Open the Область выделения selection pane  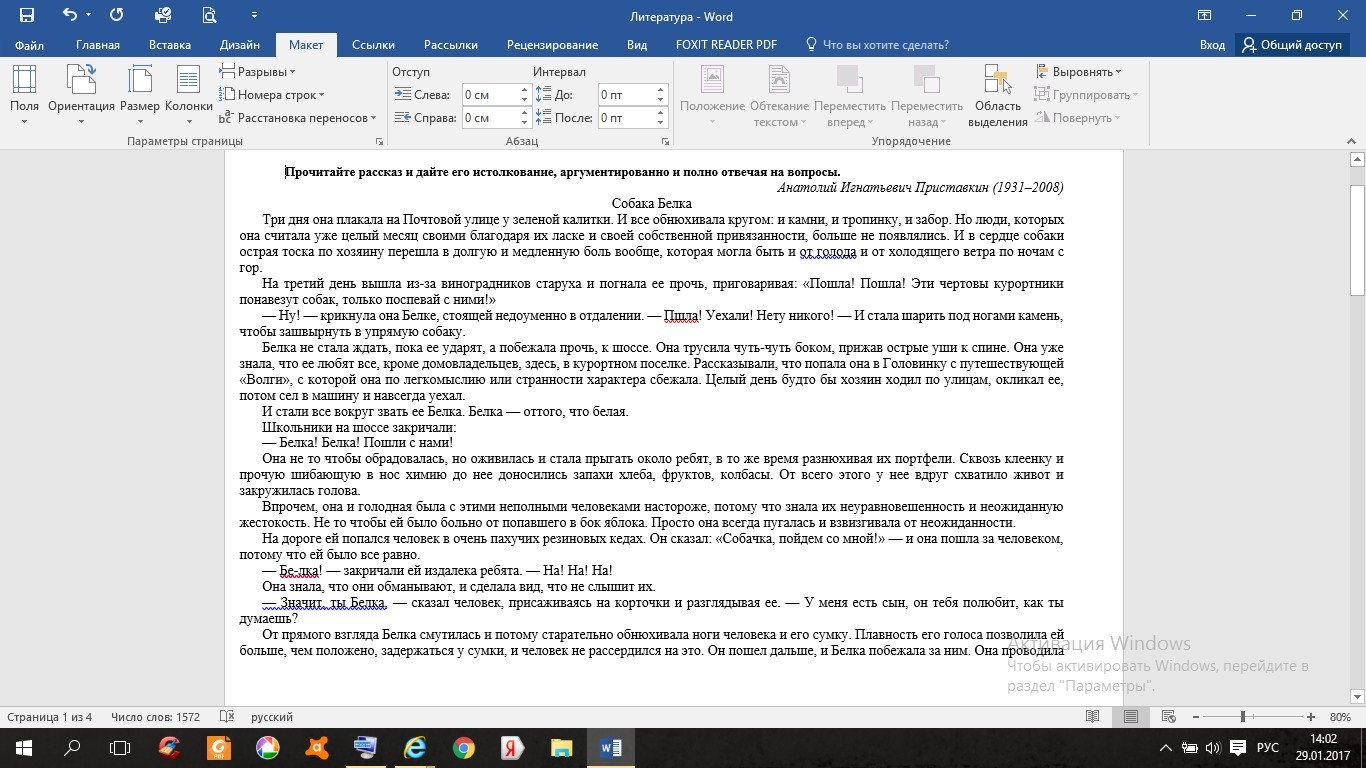point(997,95)
